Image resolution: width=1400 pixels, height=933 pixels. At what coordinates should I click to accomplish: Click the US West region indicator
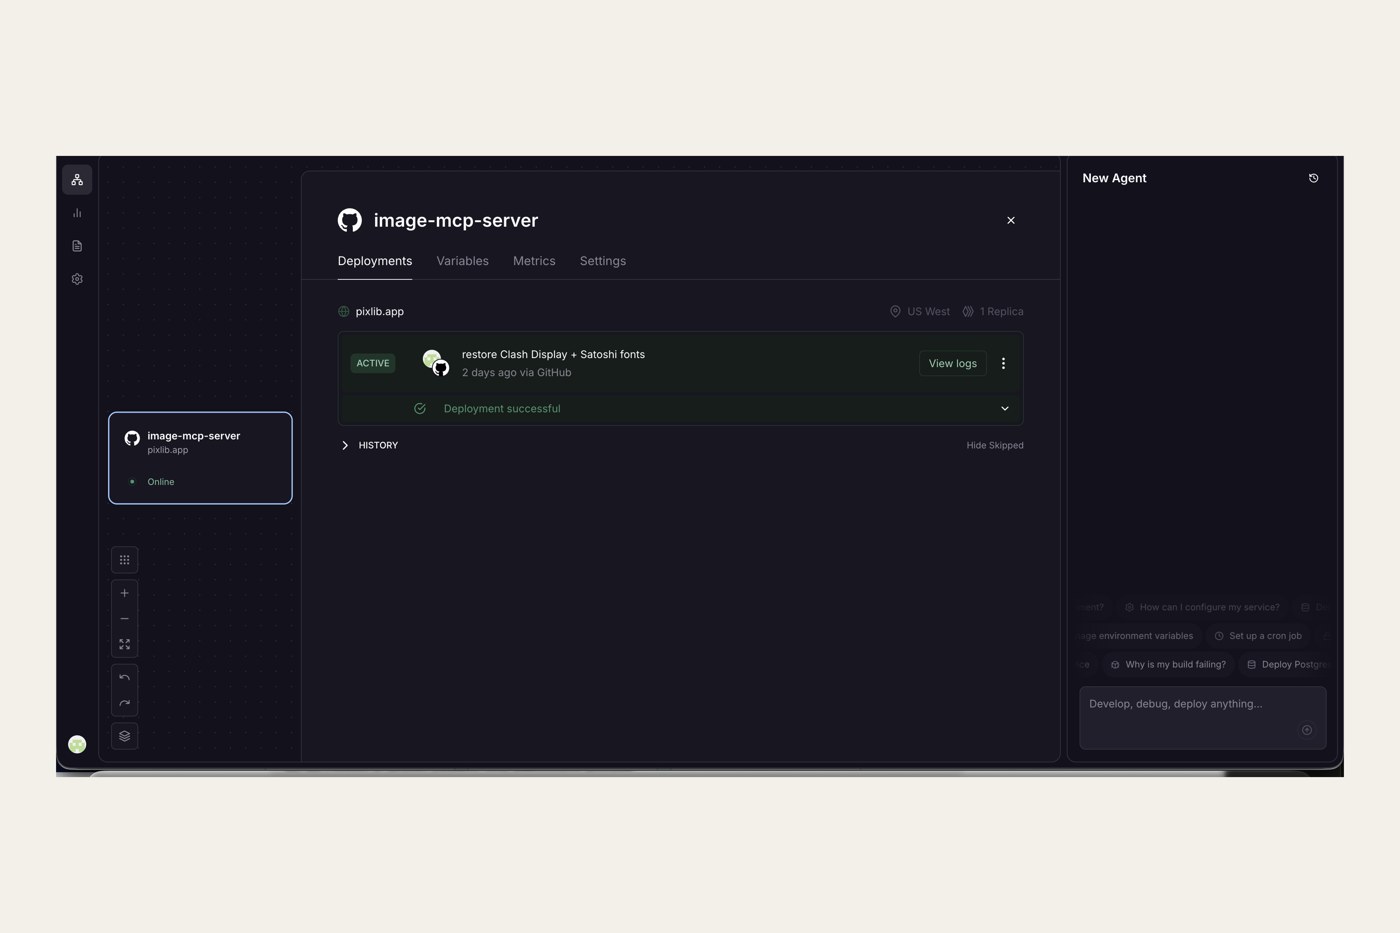tap(920, 312)
